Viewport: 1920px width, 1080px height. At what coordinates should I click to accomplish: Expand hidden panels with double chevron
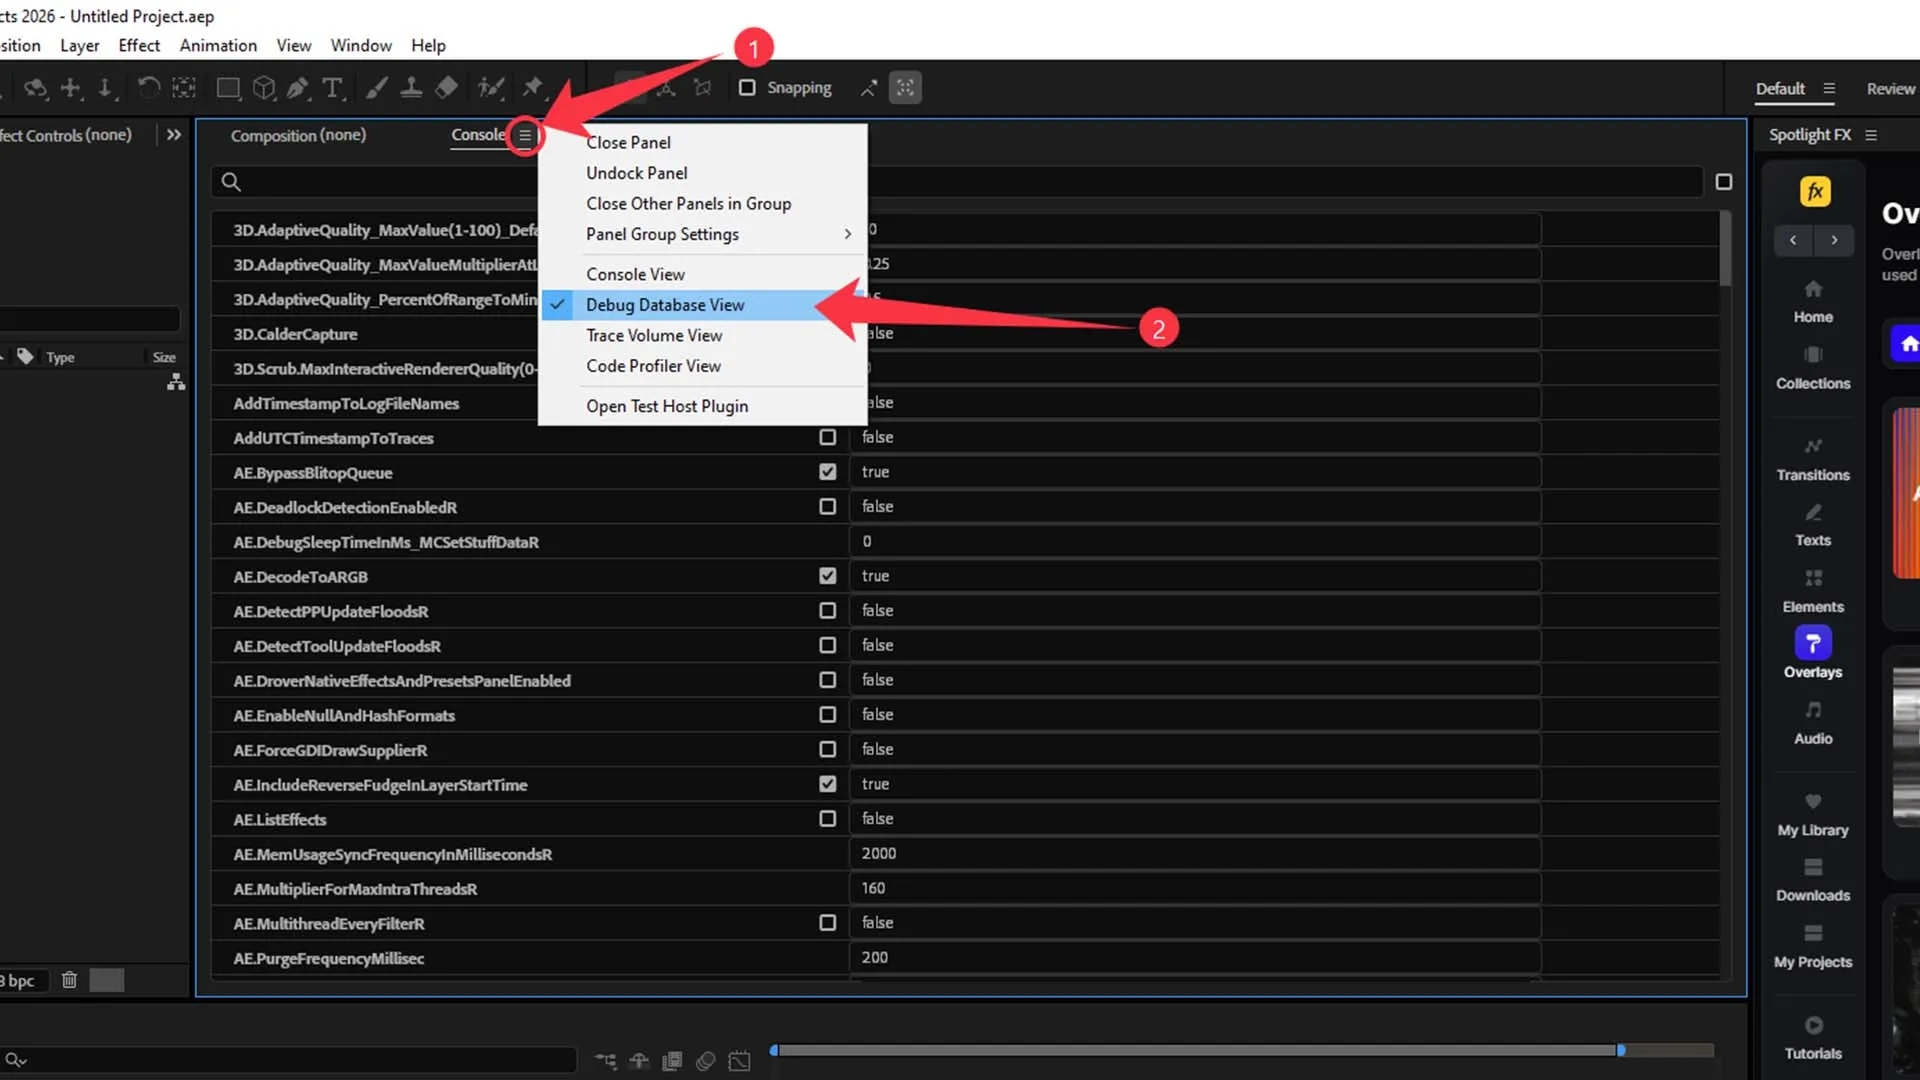pyautogui.click(x=174, y=135)
